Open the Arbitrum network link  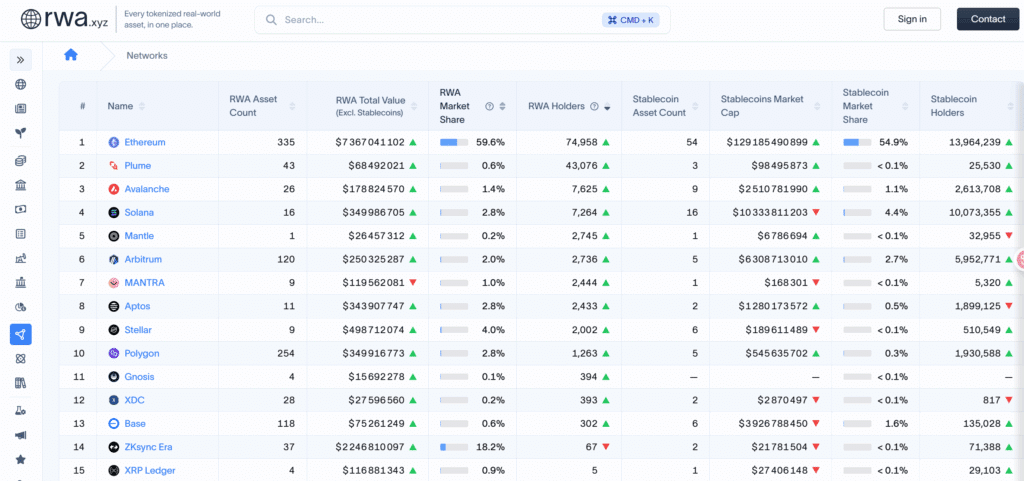(x=143, y=260)
